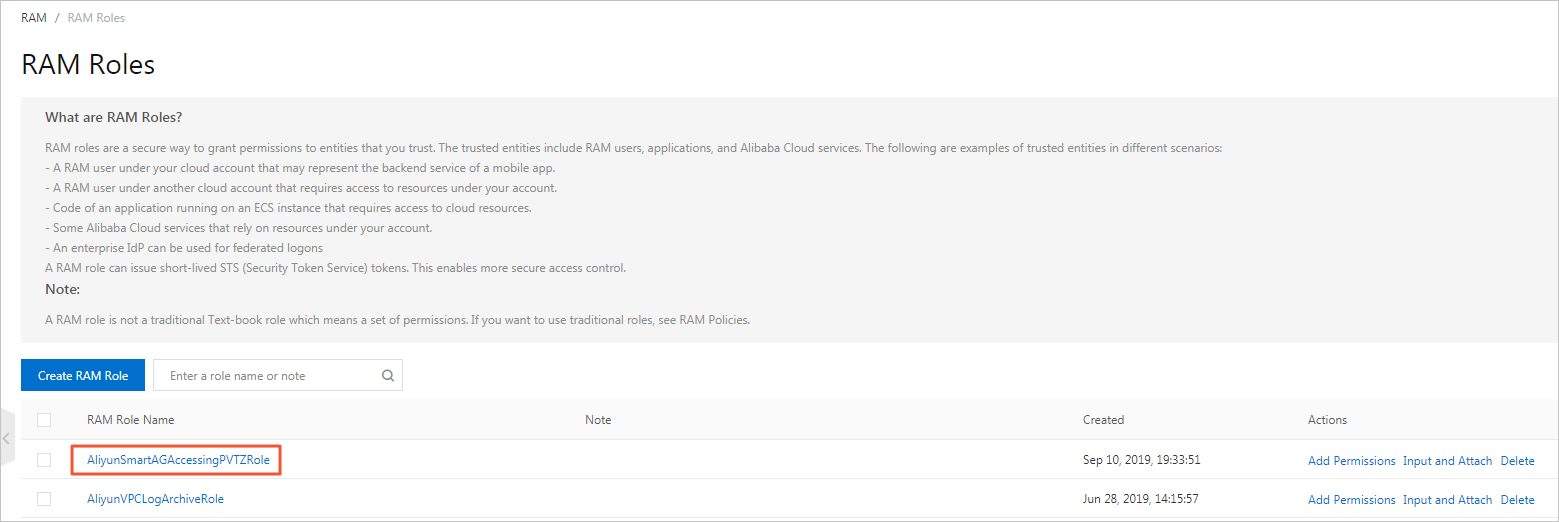Click the Note column header
Image resolution: width=1559 pixels, height=522 pixels.
598,420
